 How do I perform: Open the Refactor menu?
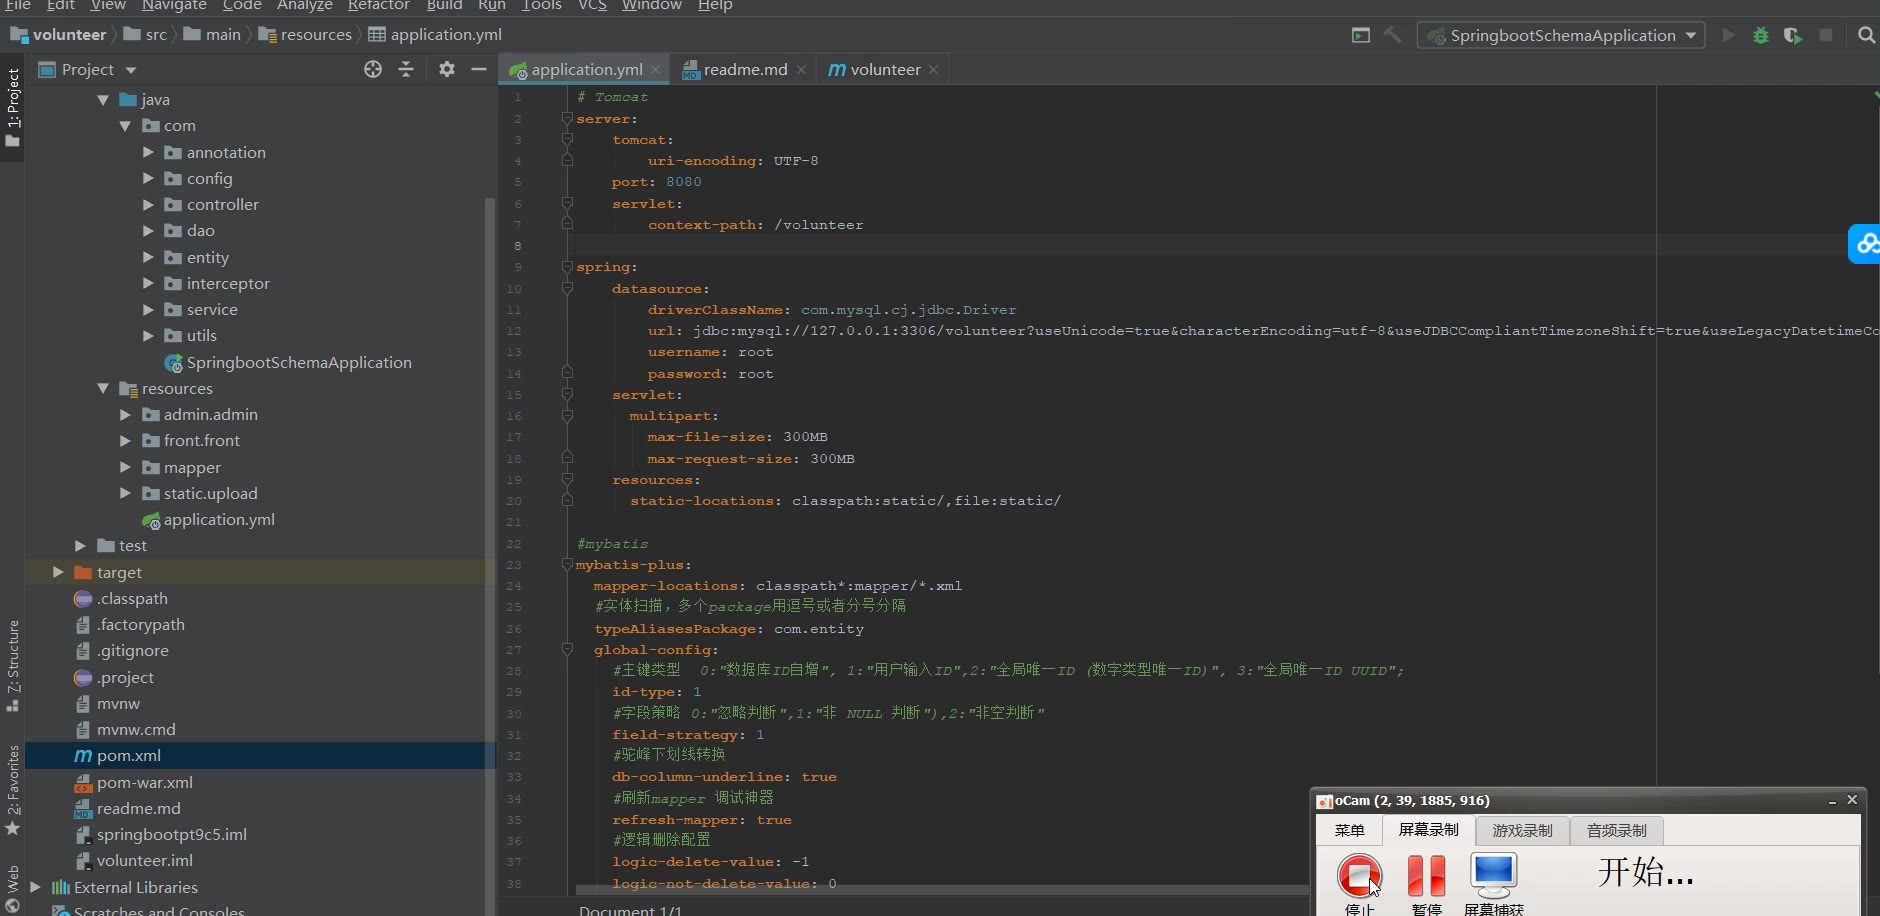[x=378, y=5]
